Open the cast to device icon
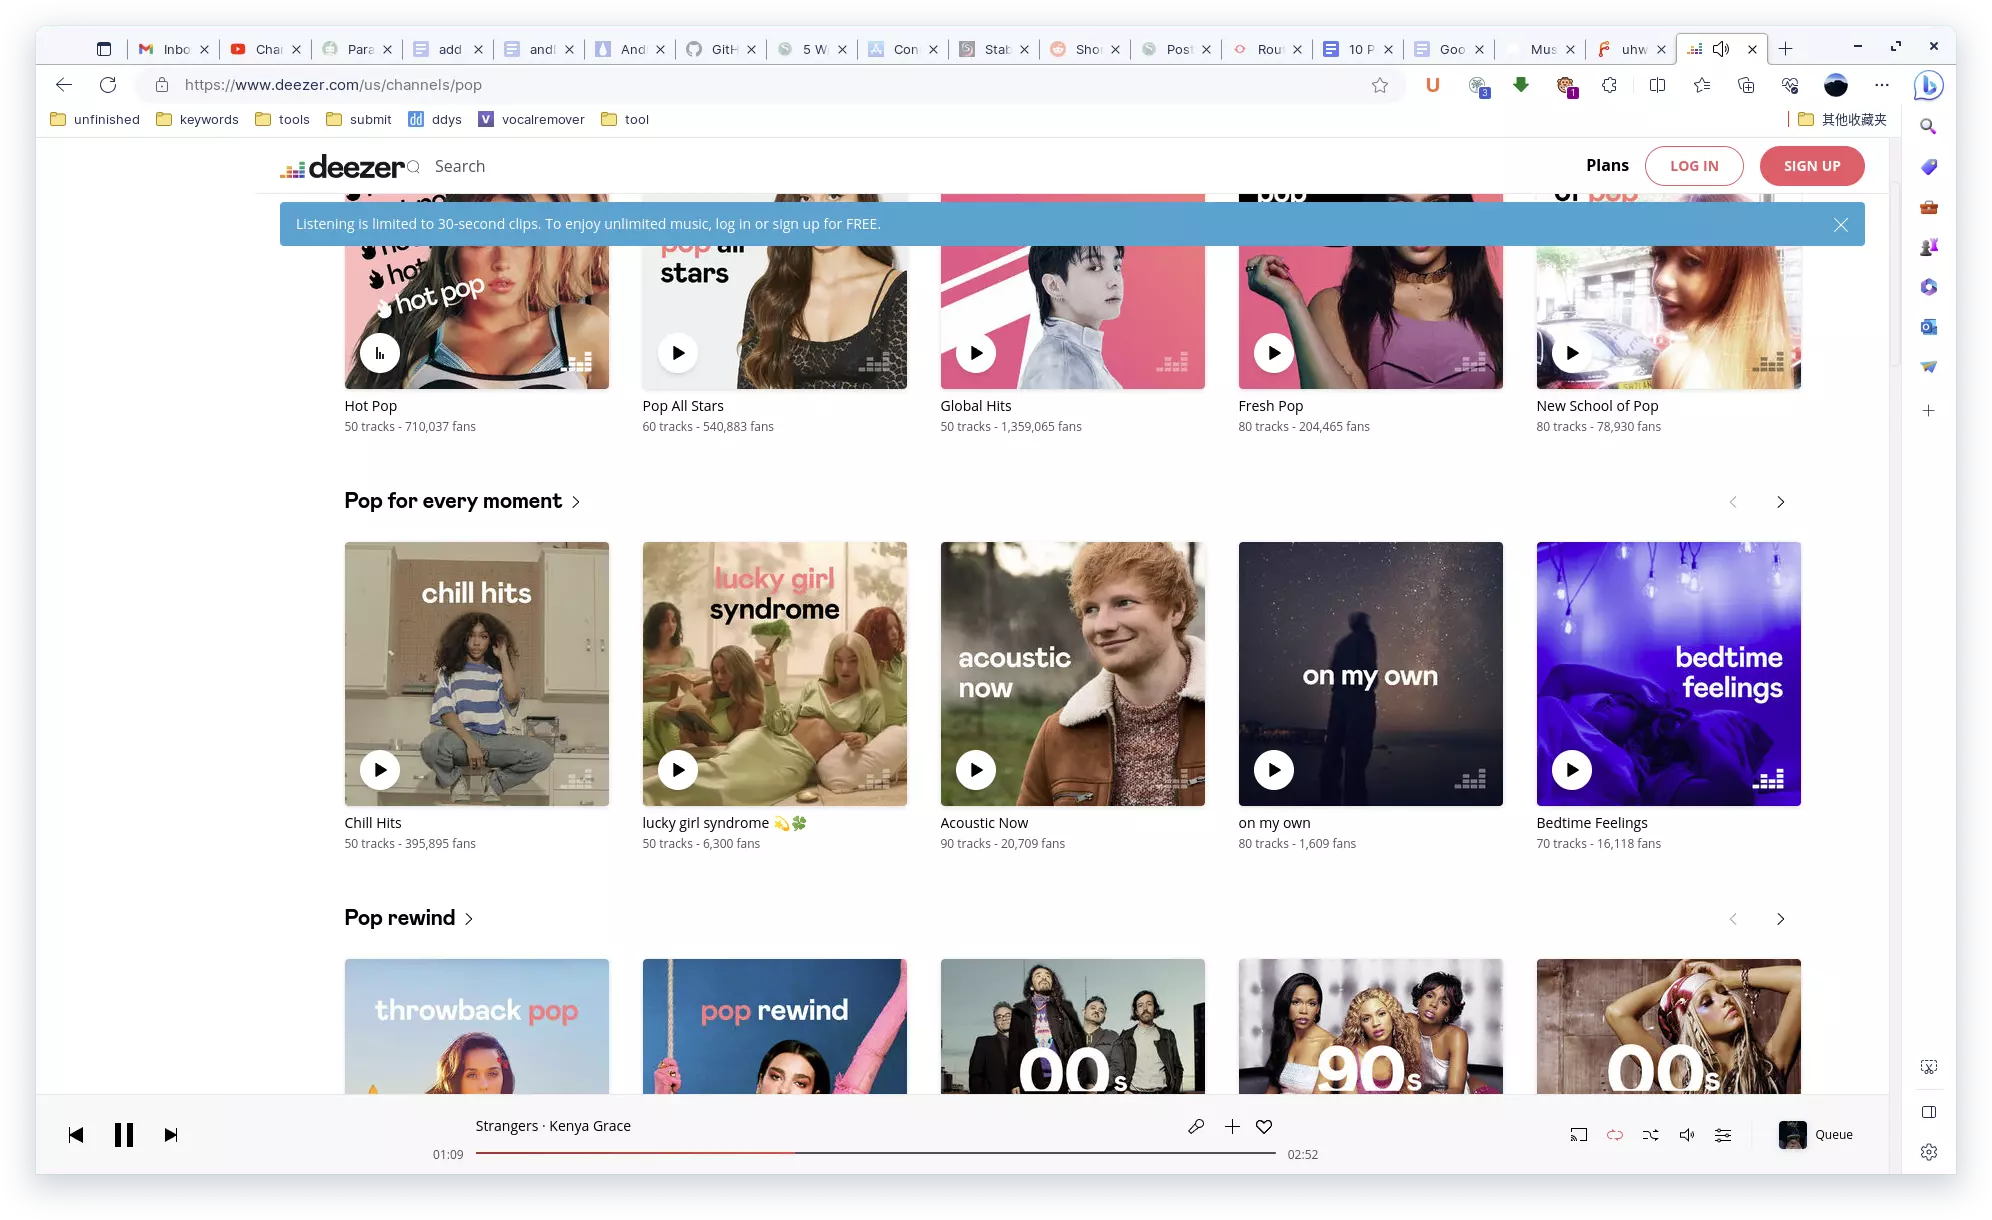The width and height of the screenshot is (1992, 1220). (1578, 1134)
